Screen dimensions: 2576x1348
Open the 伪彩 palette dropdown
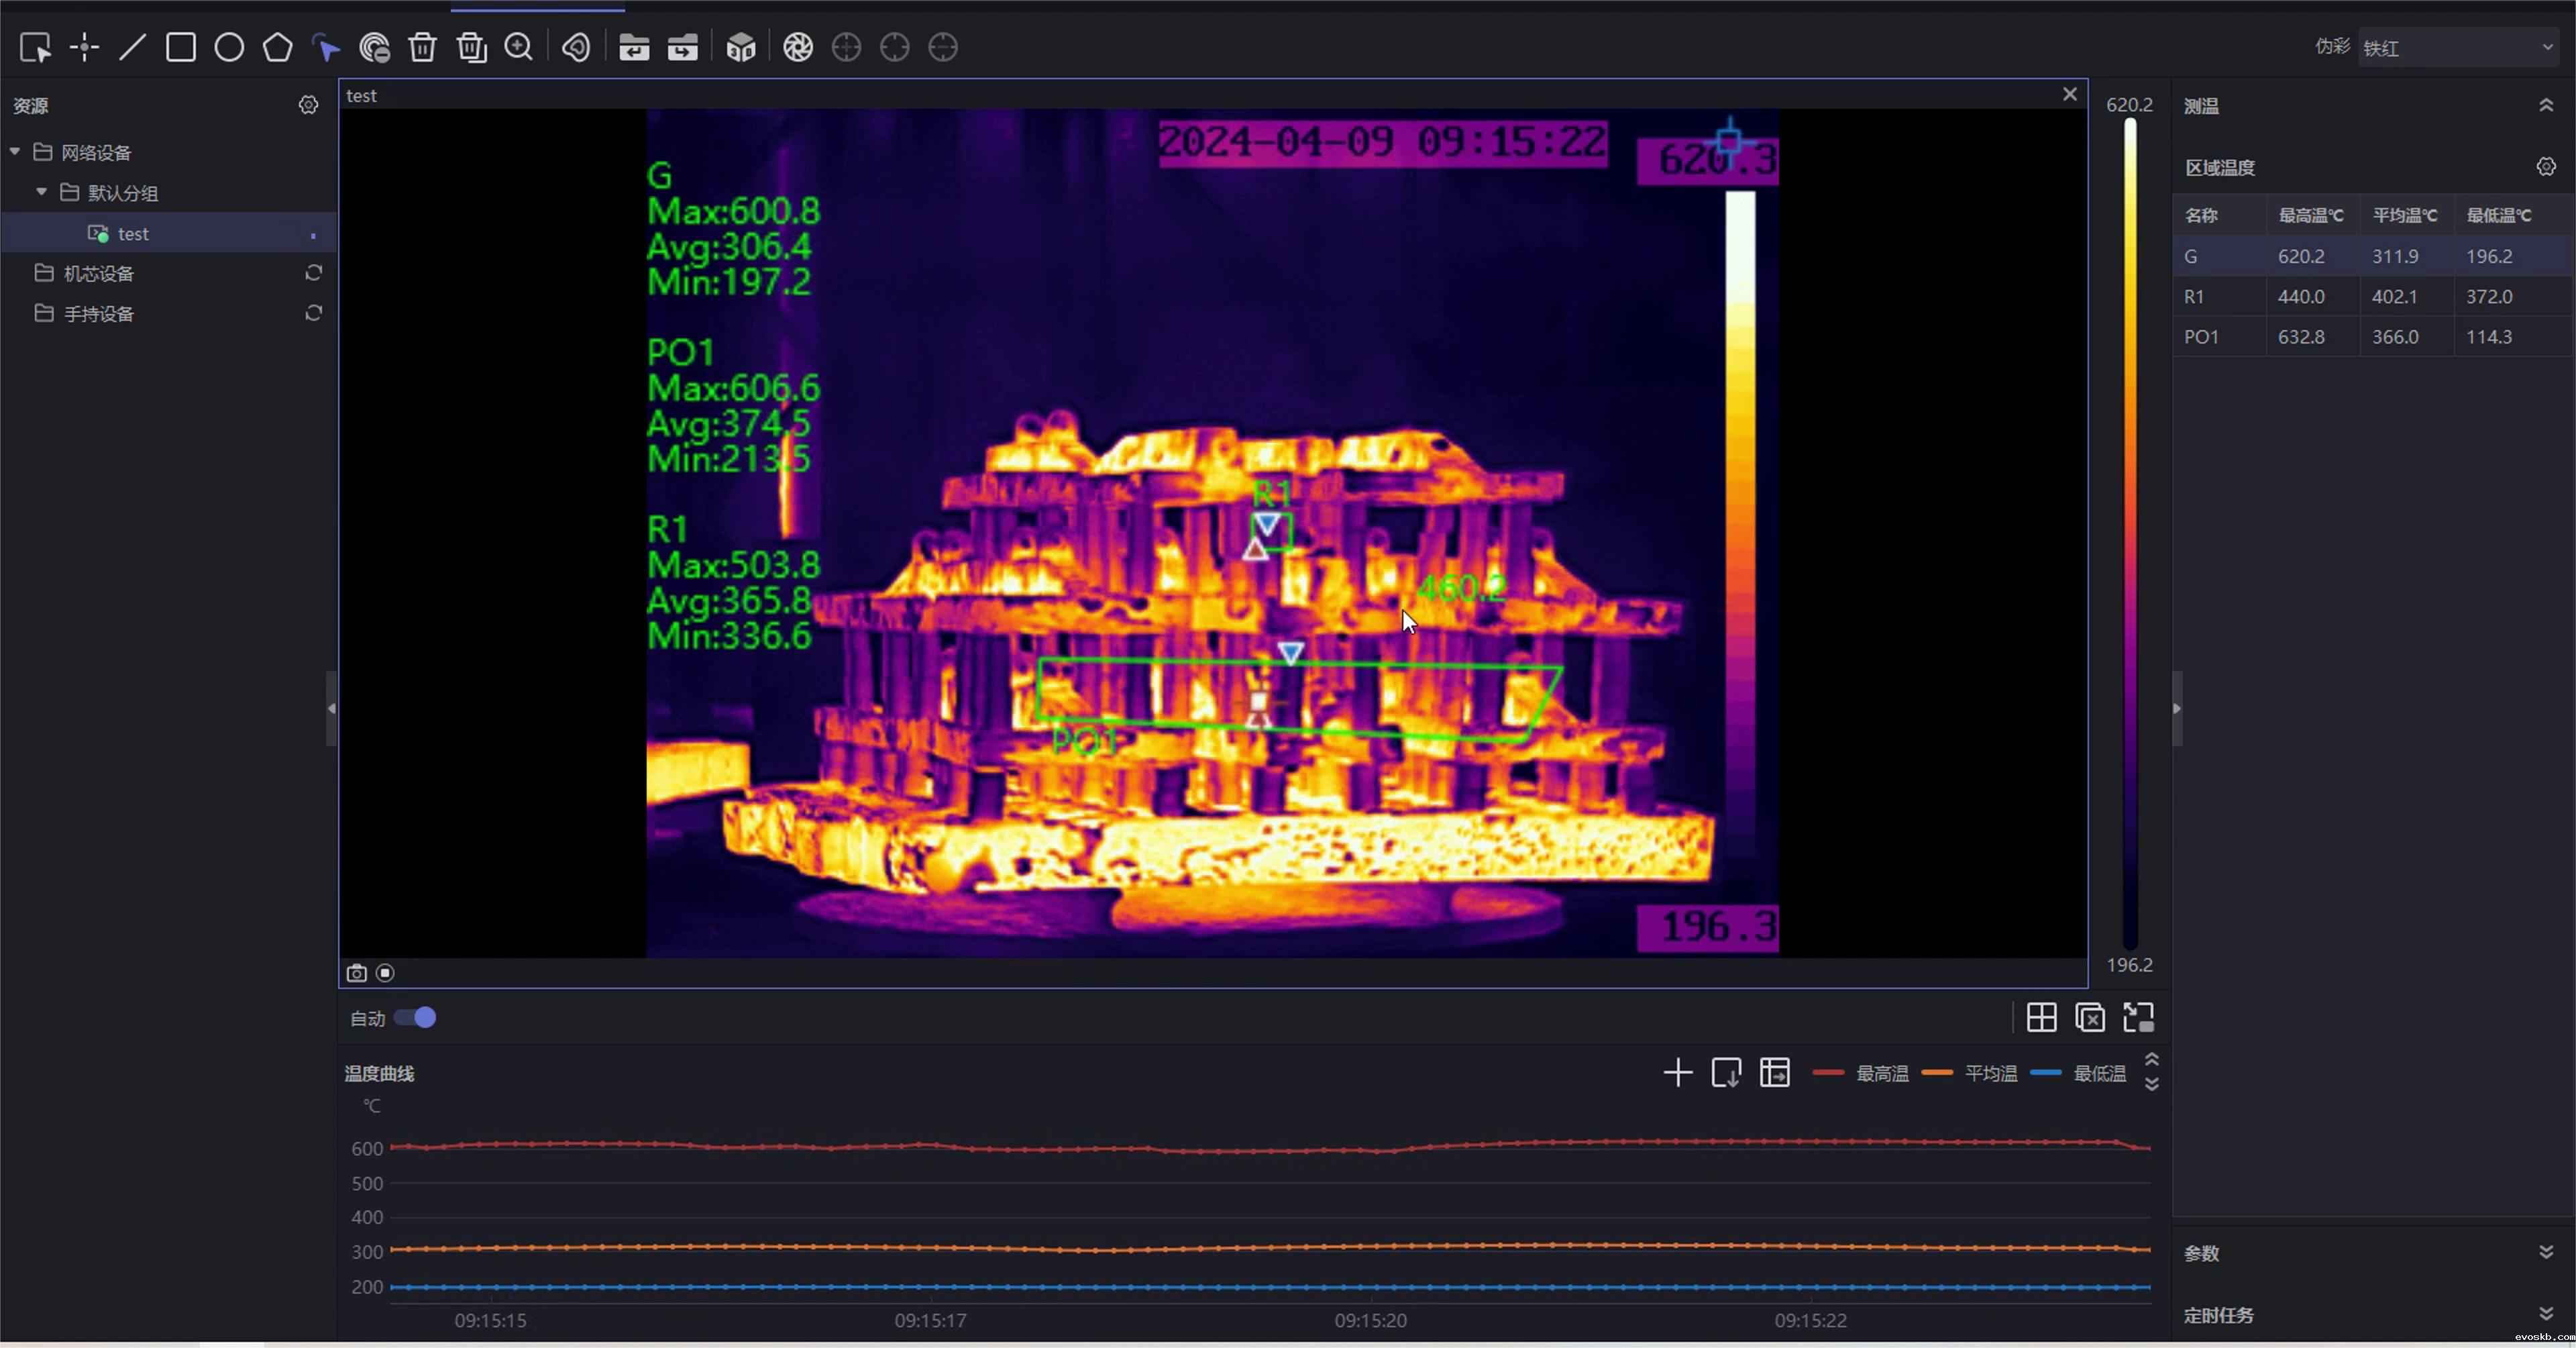tap(2457, 47)
